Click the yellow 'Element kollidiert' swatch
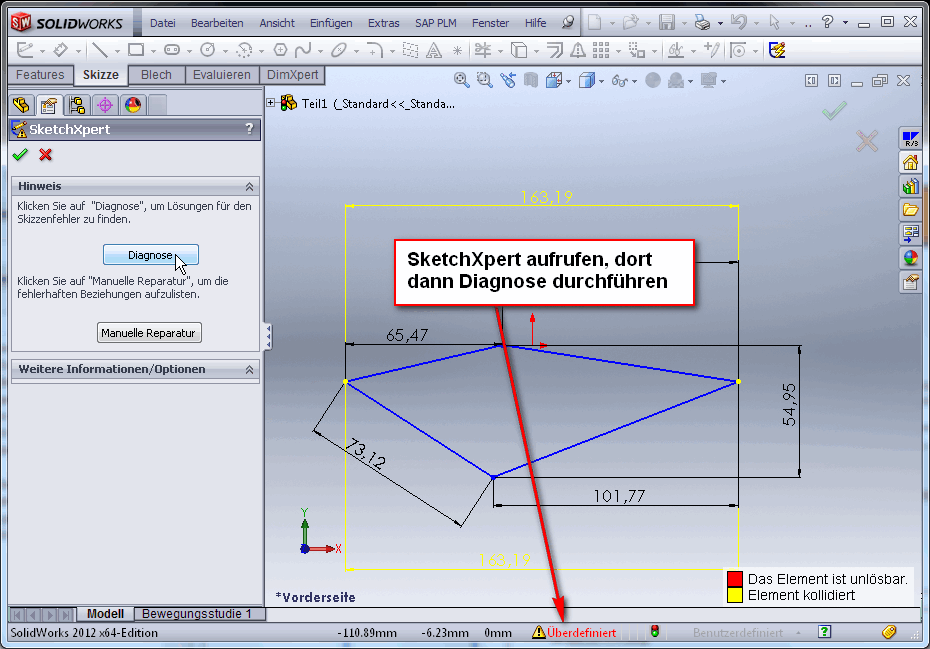930x649 pixels. point(735,595)
